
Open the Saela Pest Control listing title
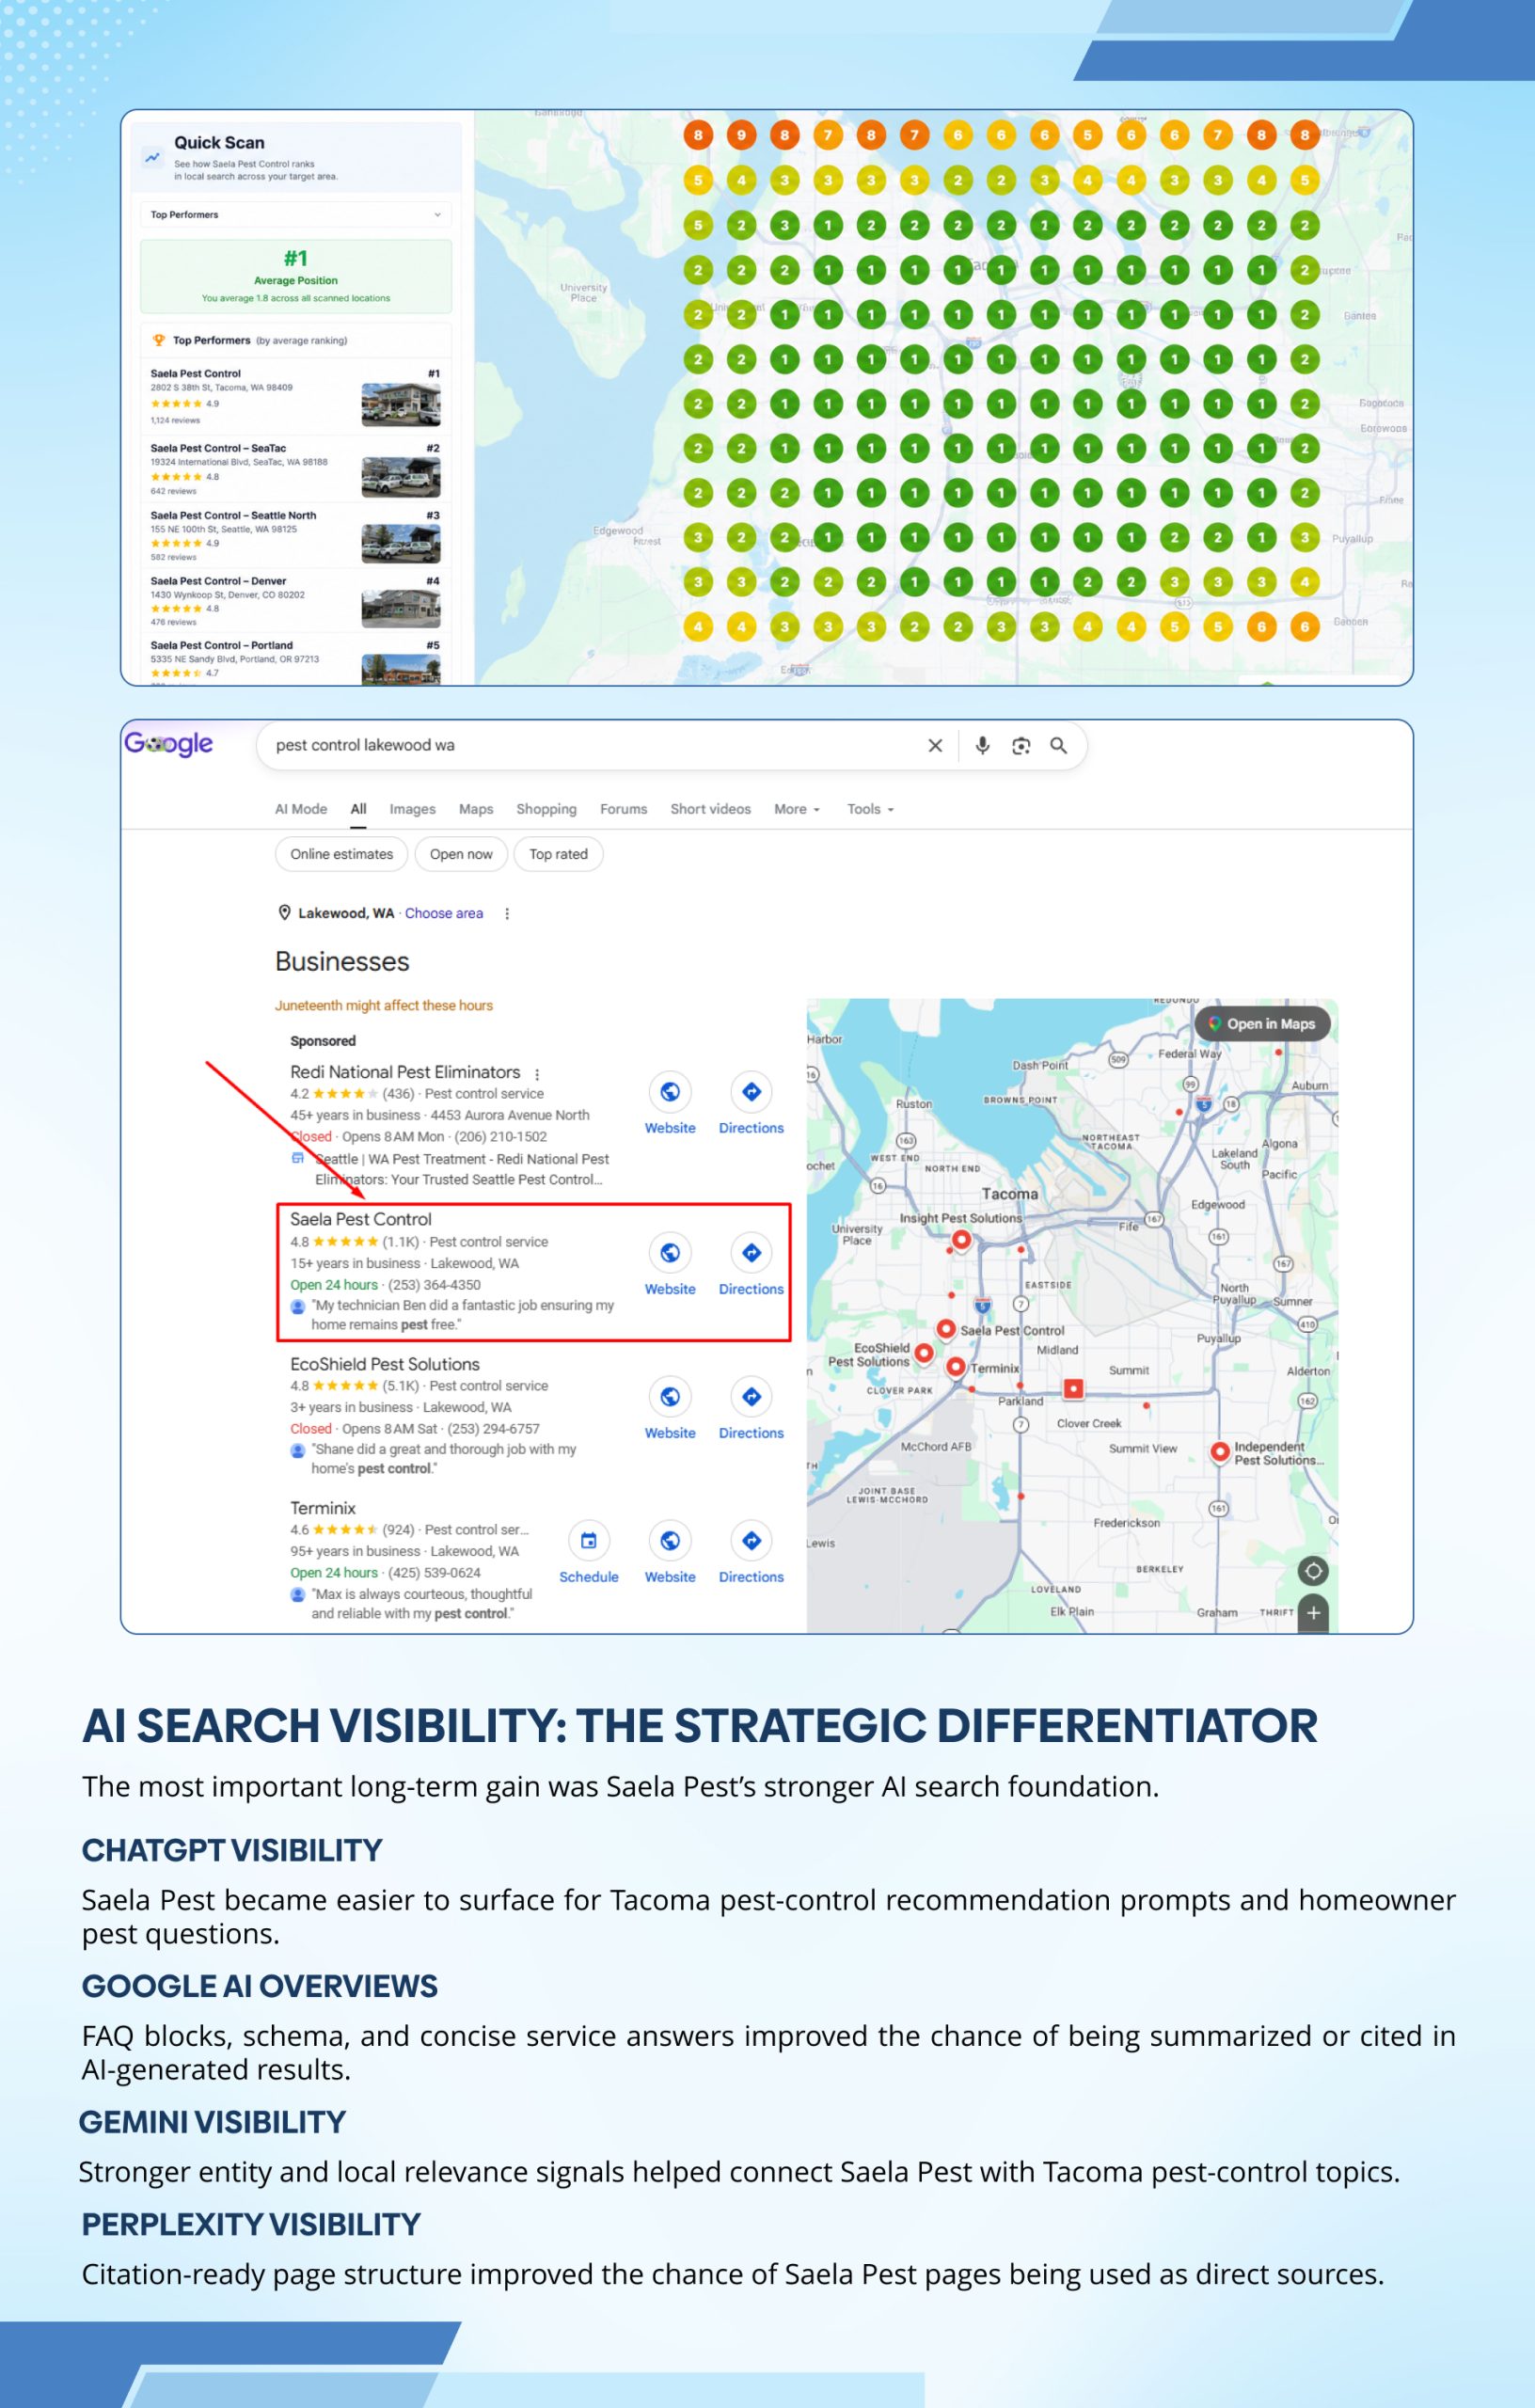pyautogui.click(x=361, y=1219)
